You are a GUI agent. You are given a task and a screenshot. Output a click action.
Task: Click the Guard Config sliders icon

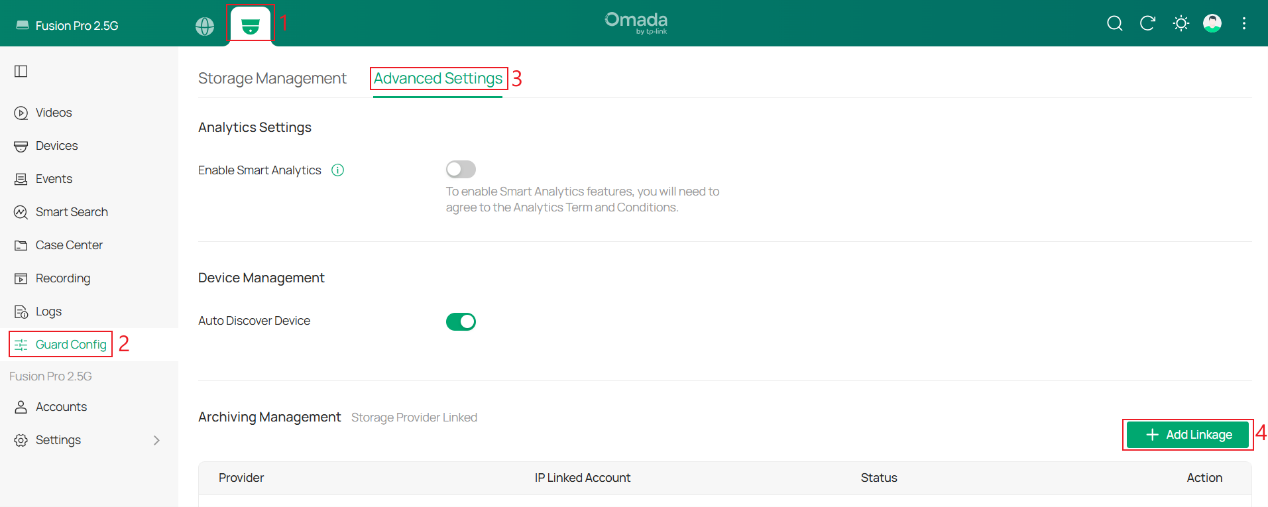pos(21,345)
